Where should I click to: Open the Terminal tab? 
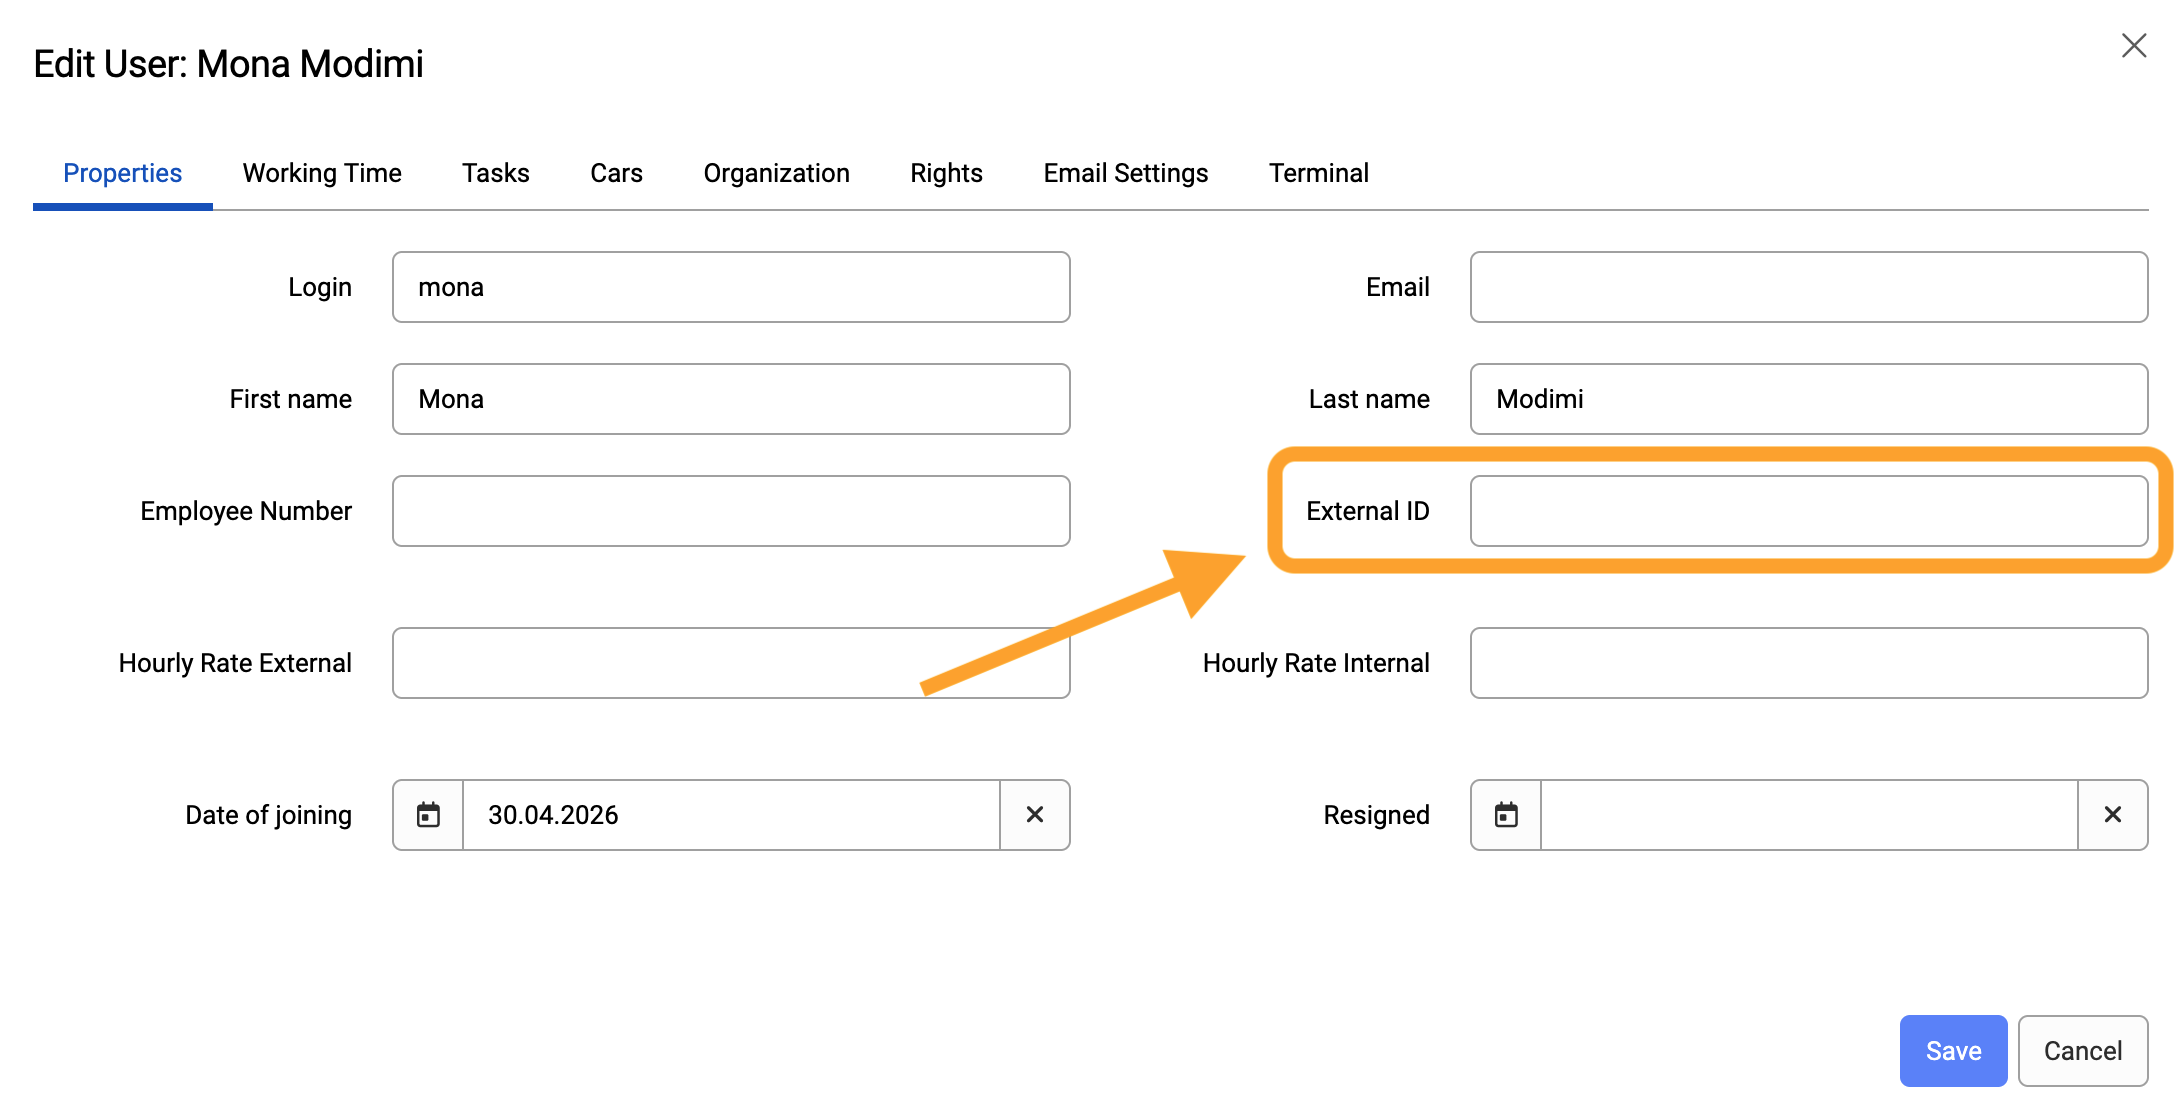[1319, 173]
